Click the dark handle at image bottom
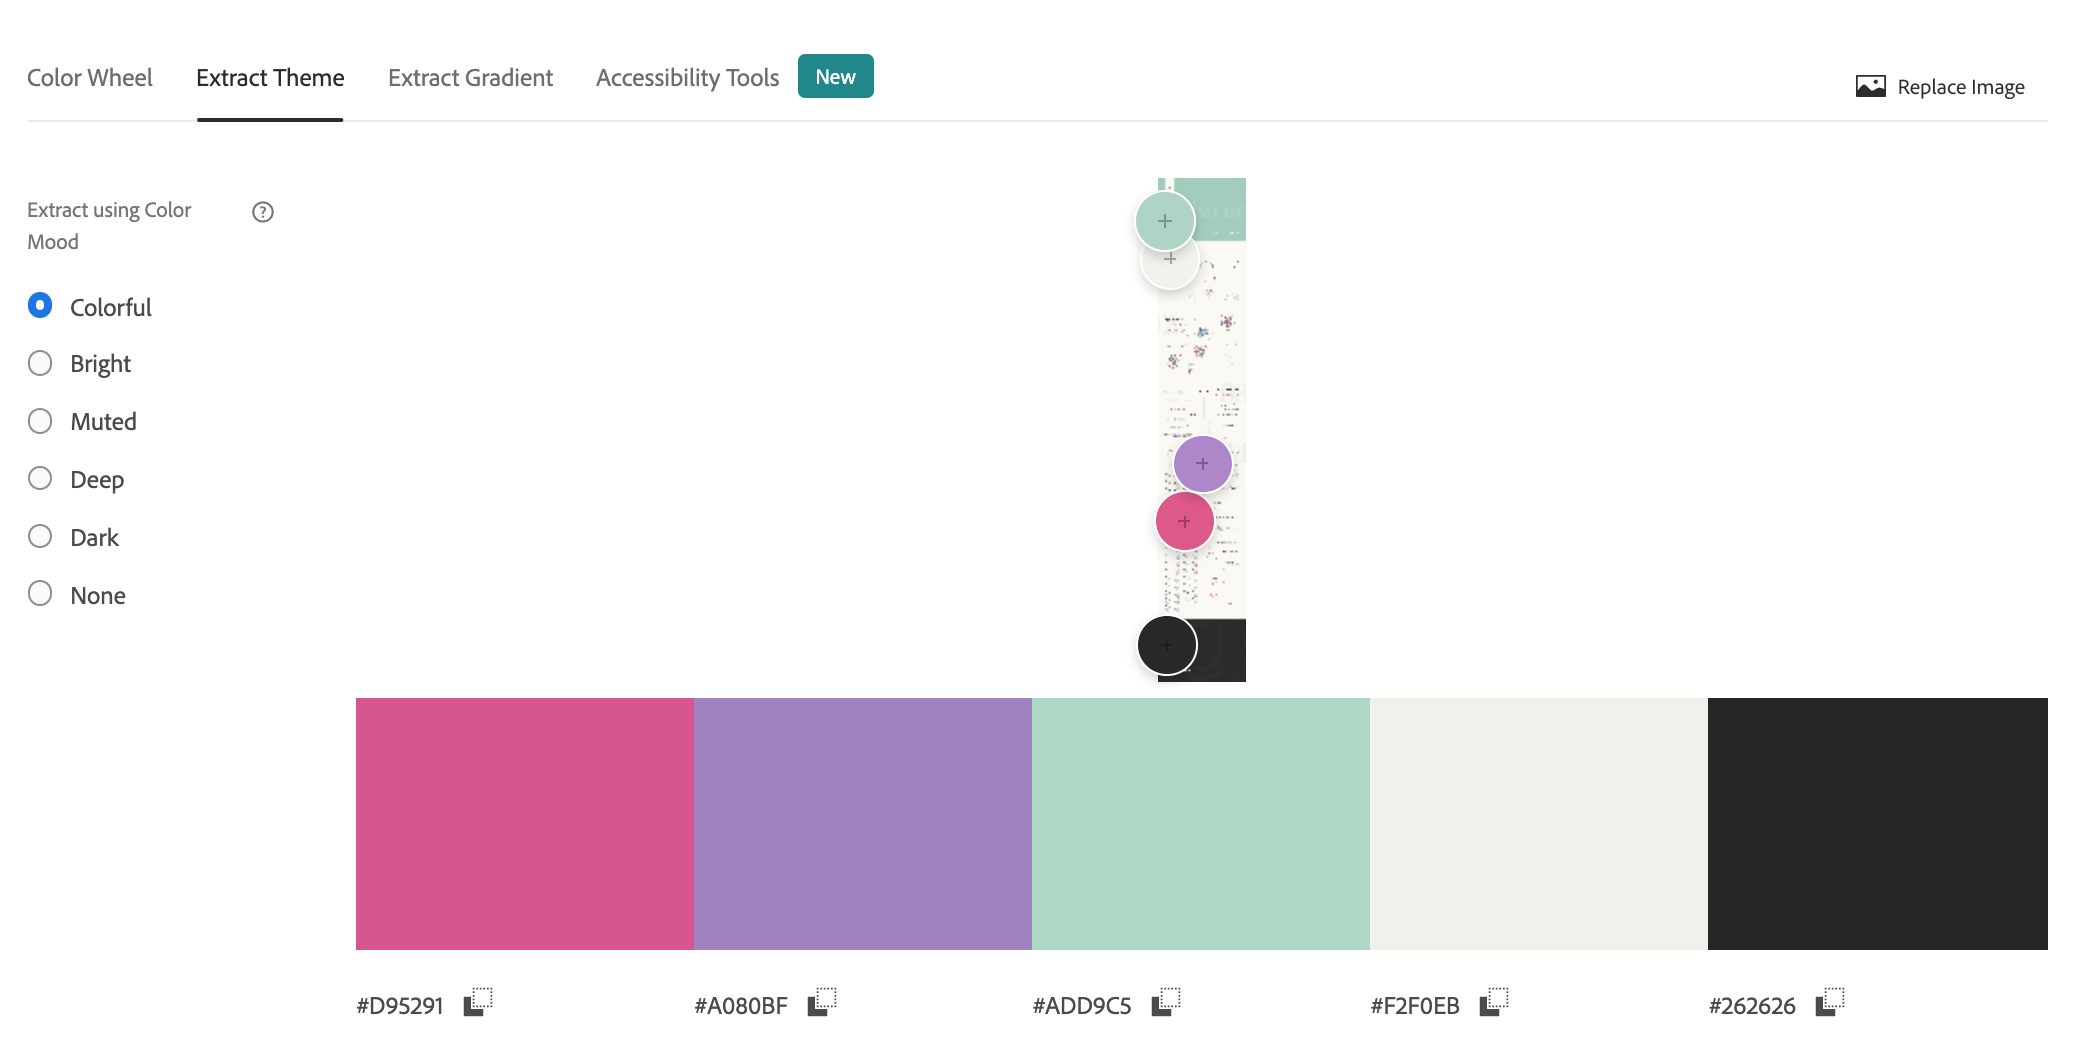 point(1167,645)
